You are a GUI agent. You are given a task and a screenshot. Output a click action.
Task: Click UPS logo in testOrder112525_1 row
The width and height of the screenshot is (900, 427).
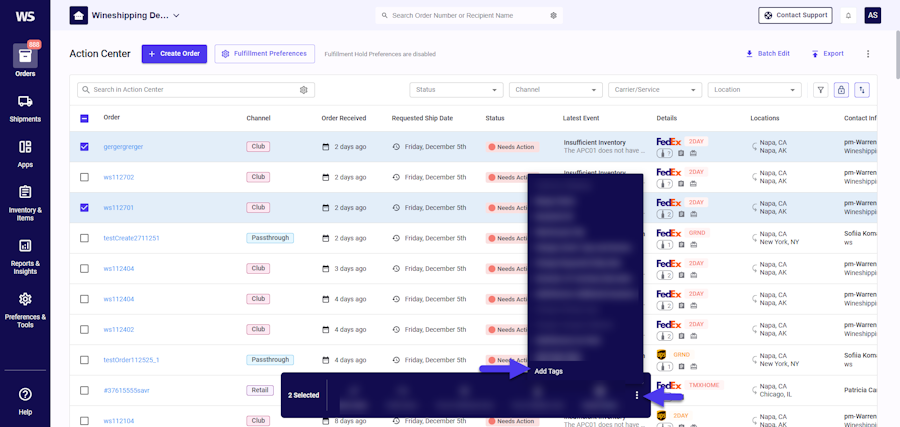(x=662, y=355)
